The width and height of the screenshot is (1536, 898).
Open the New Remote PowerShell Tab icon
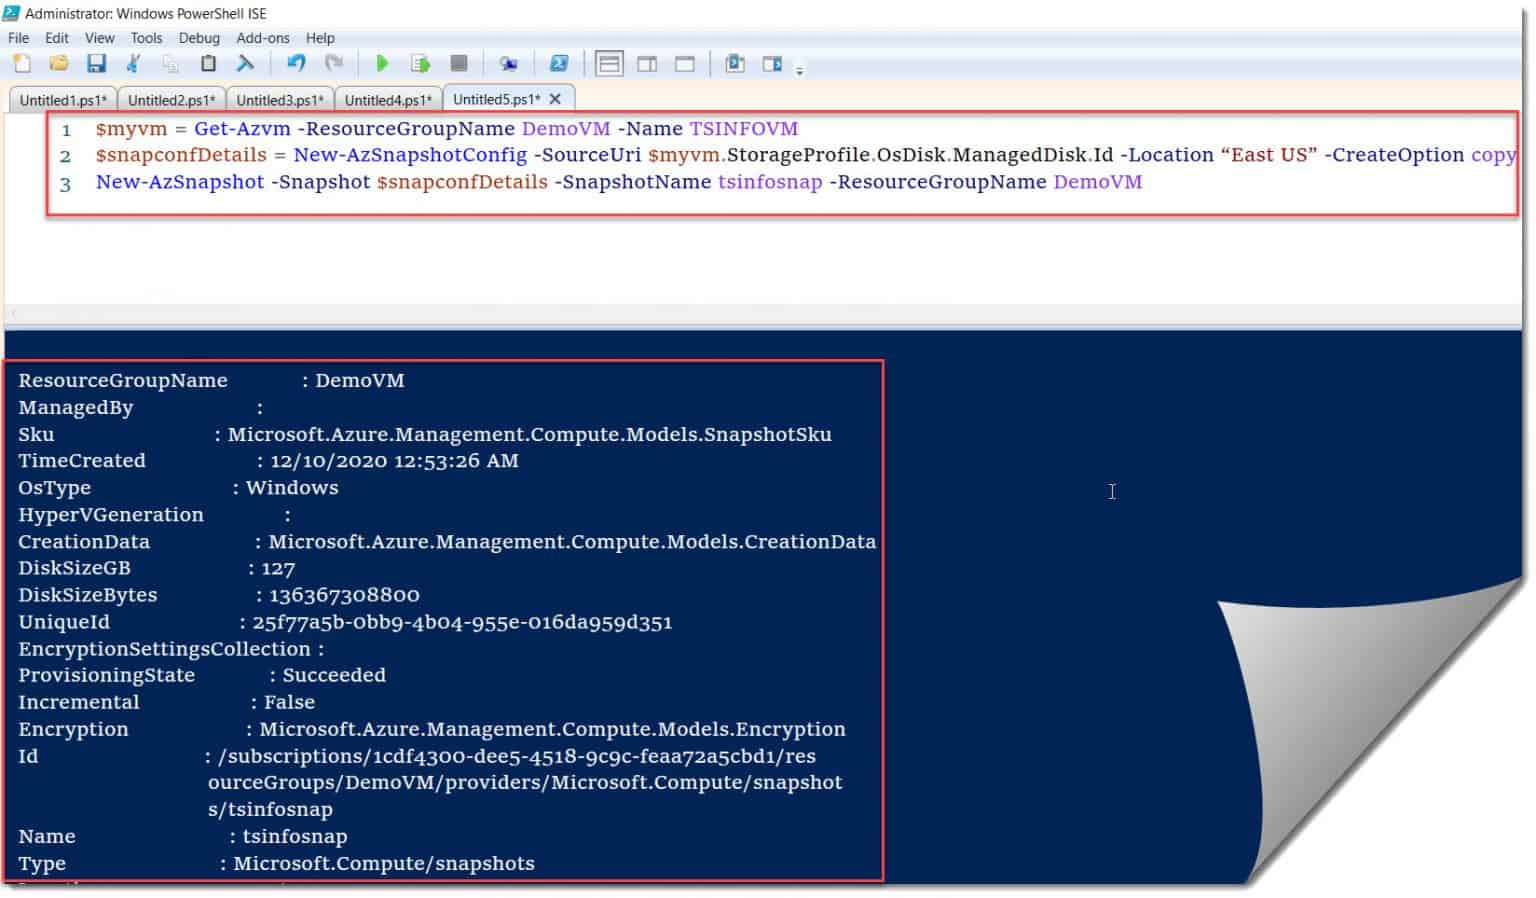click(509, 63)
